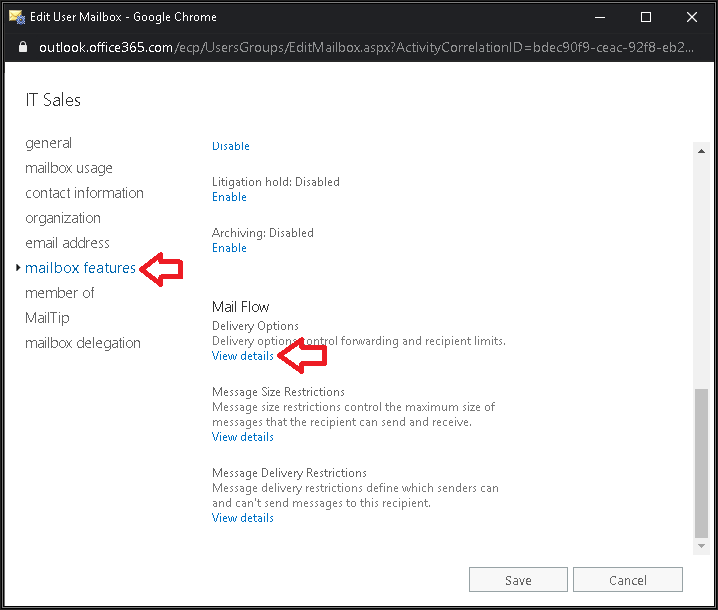Viewport: 718px width, 610px height.
Task: Click the lock icon in the address bar
Action: pos(23,47)
